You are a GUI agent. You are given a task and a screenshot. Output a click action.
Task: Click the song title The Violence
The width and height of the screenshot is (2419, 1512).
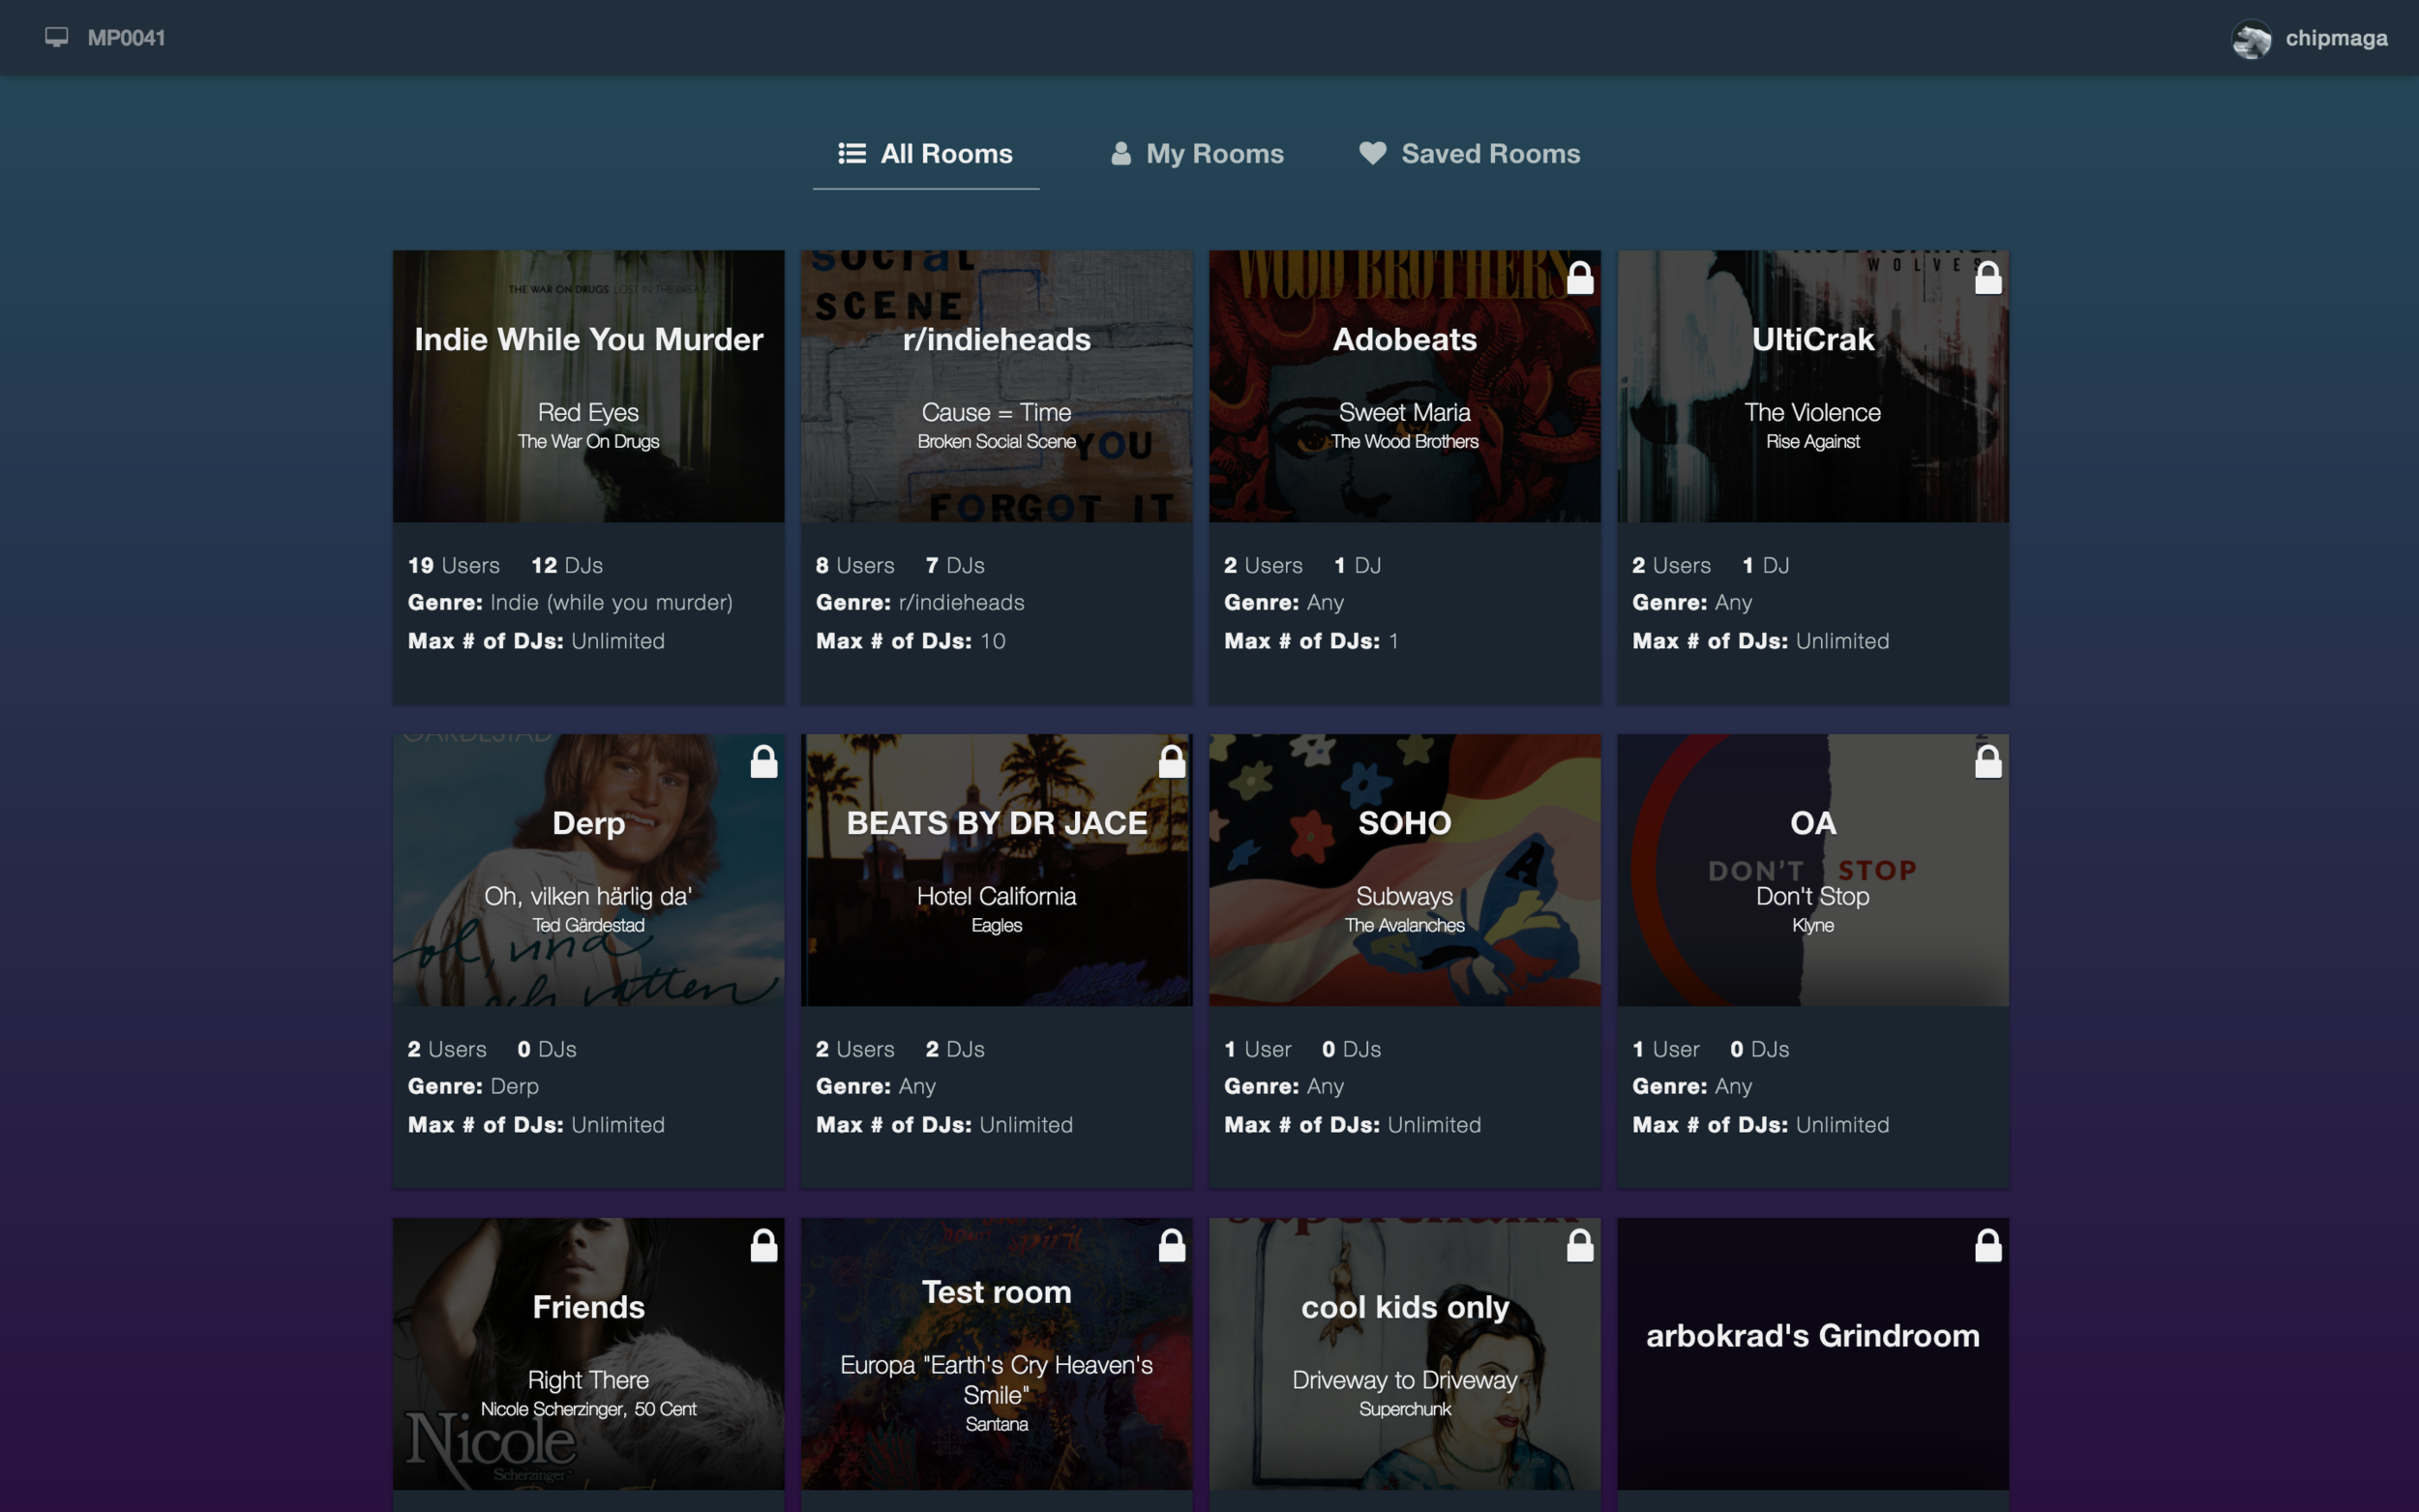tap(1812, 412)
